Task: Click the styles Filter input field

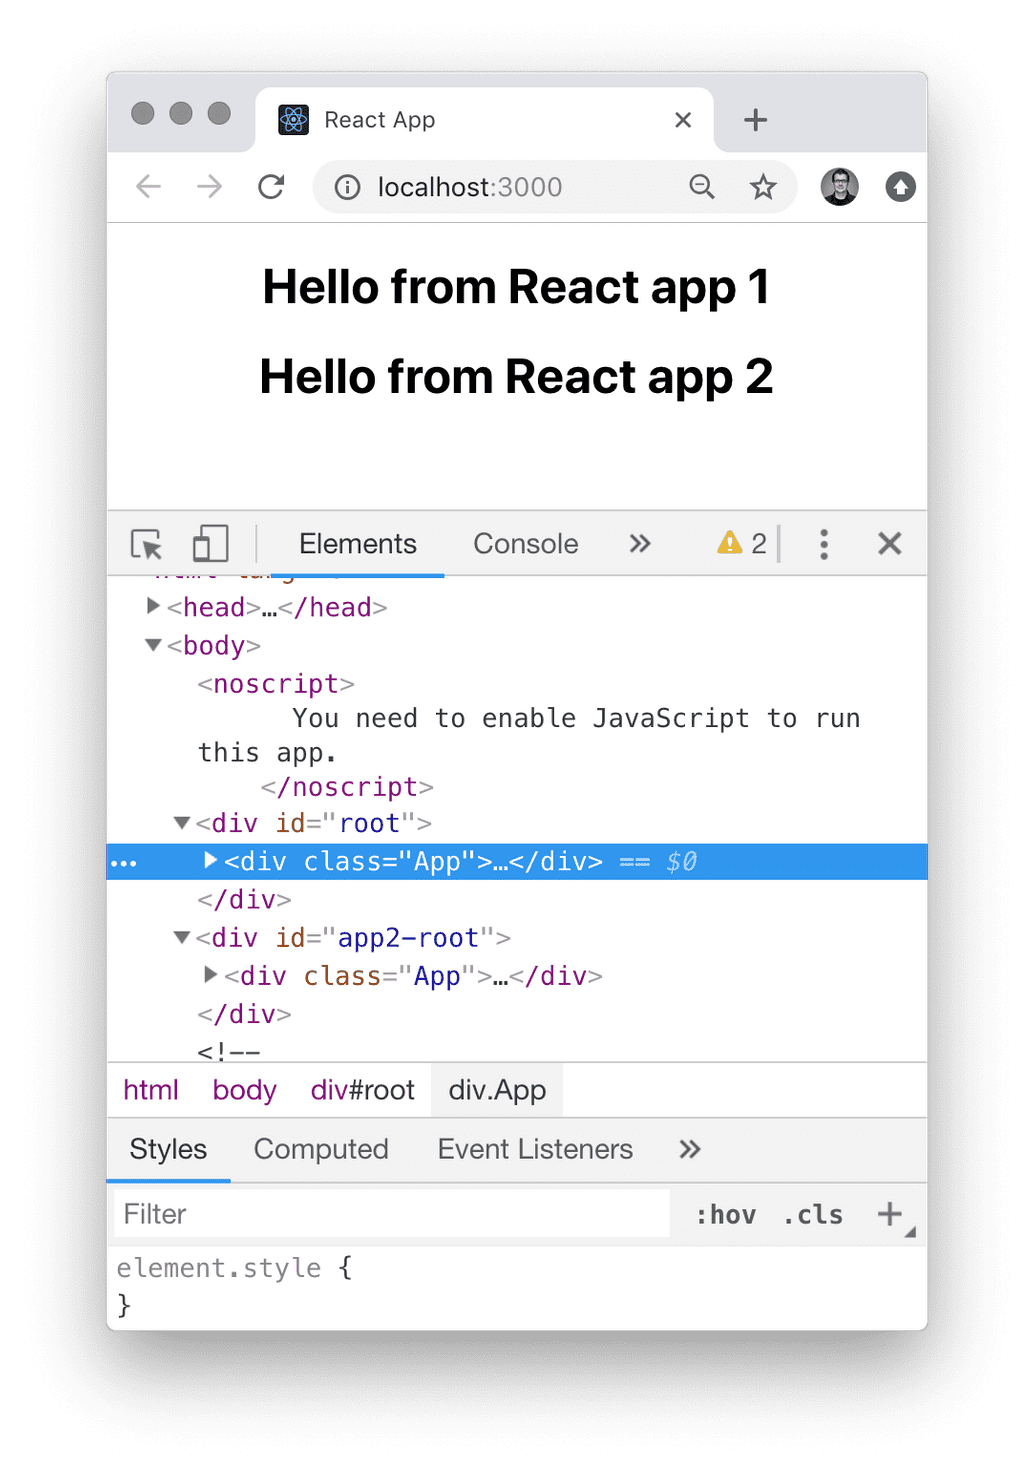Action: pyautogui.click(x=392, y=1214)
